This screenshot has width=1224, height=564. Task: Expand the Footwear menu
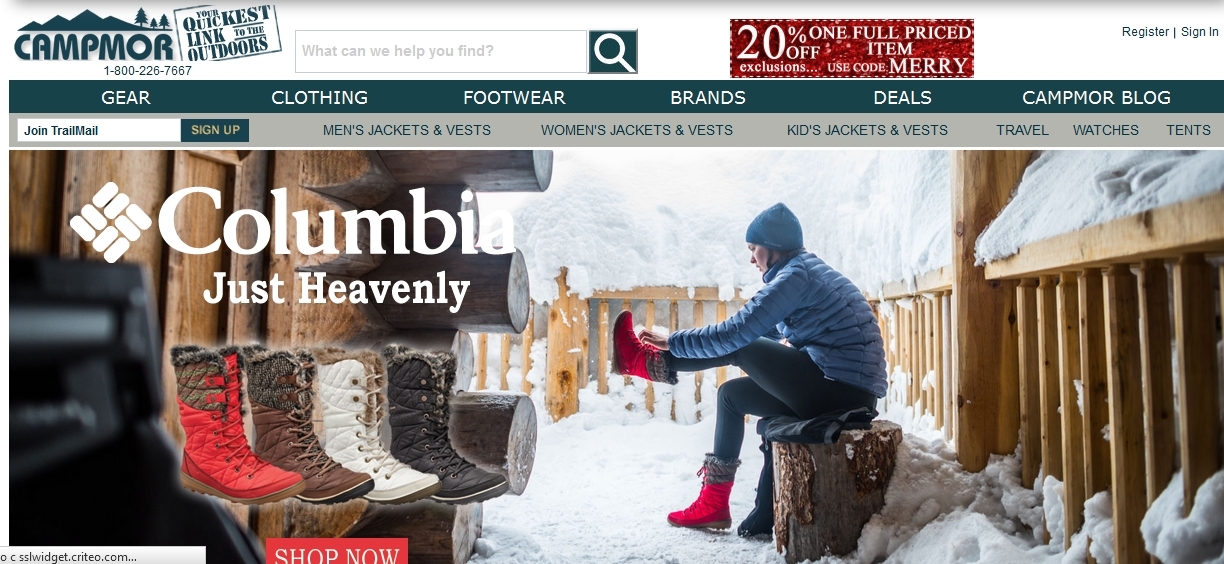(x=514, y=97)
